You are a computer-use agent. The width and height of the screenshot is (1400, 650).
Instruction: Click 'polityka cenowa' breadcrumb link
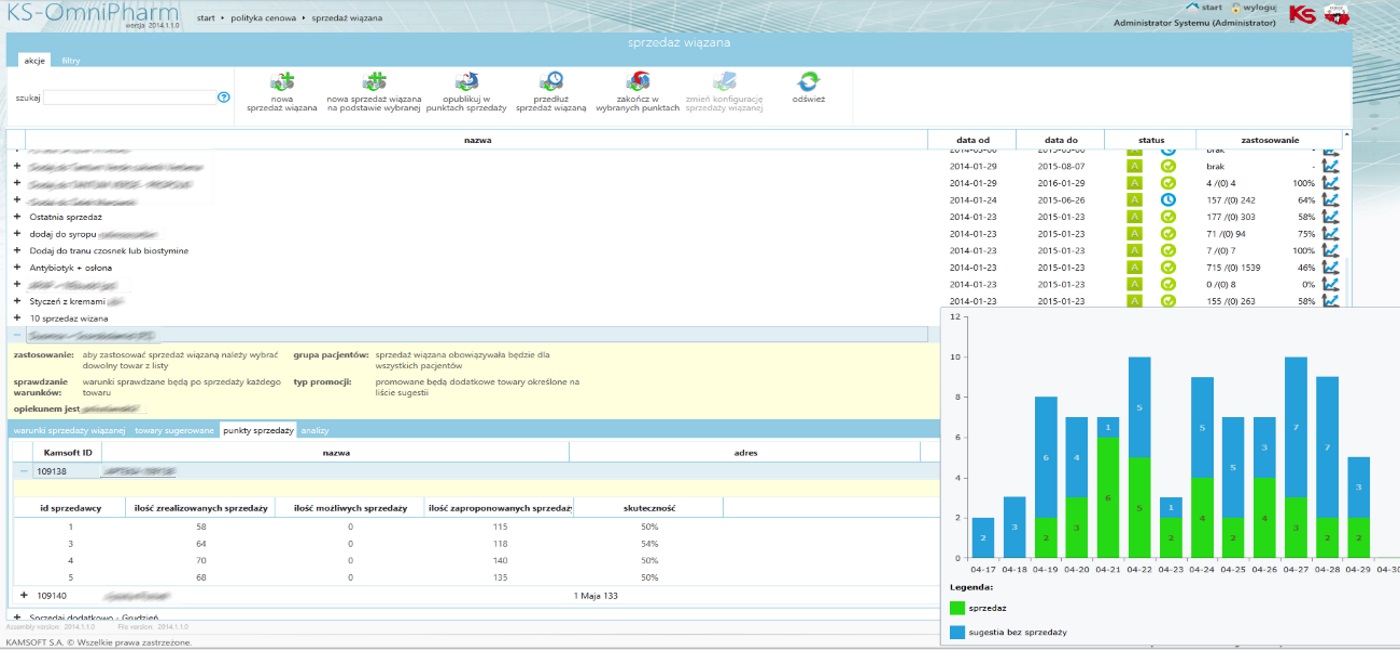click(261, 18)
